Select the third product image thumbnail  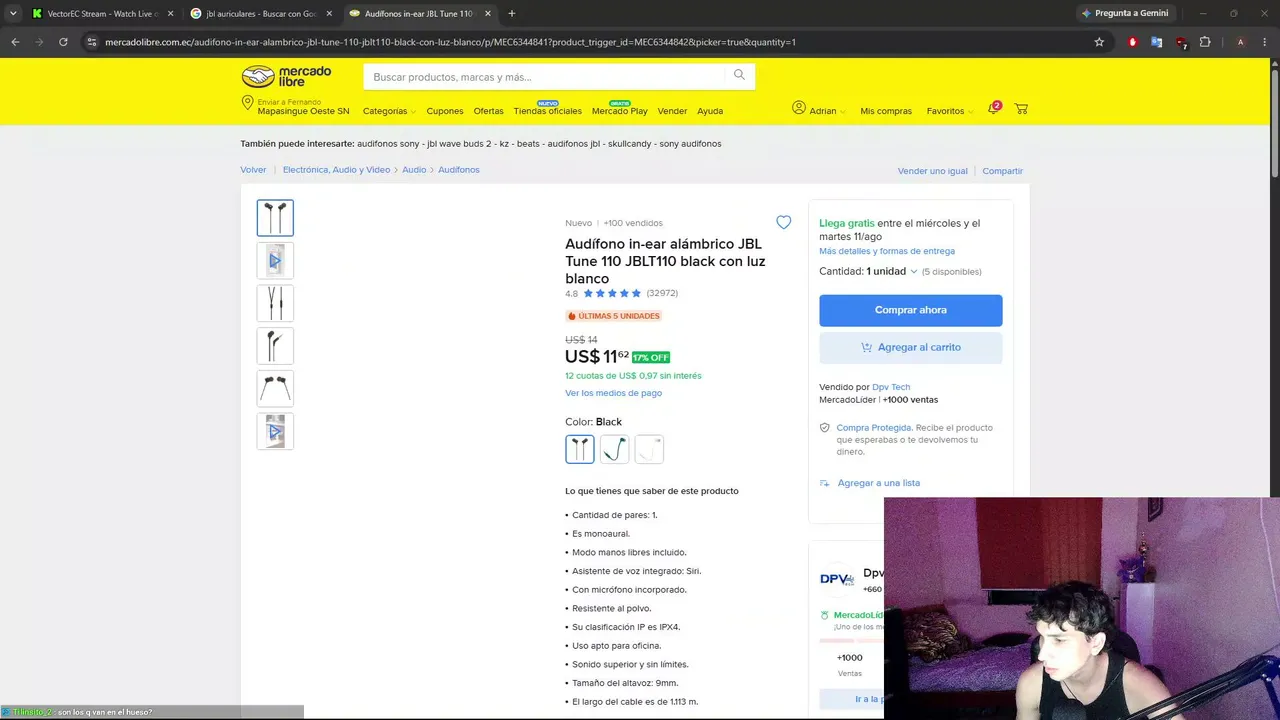tap(275, 303)
